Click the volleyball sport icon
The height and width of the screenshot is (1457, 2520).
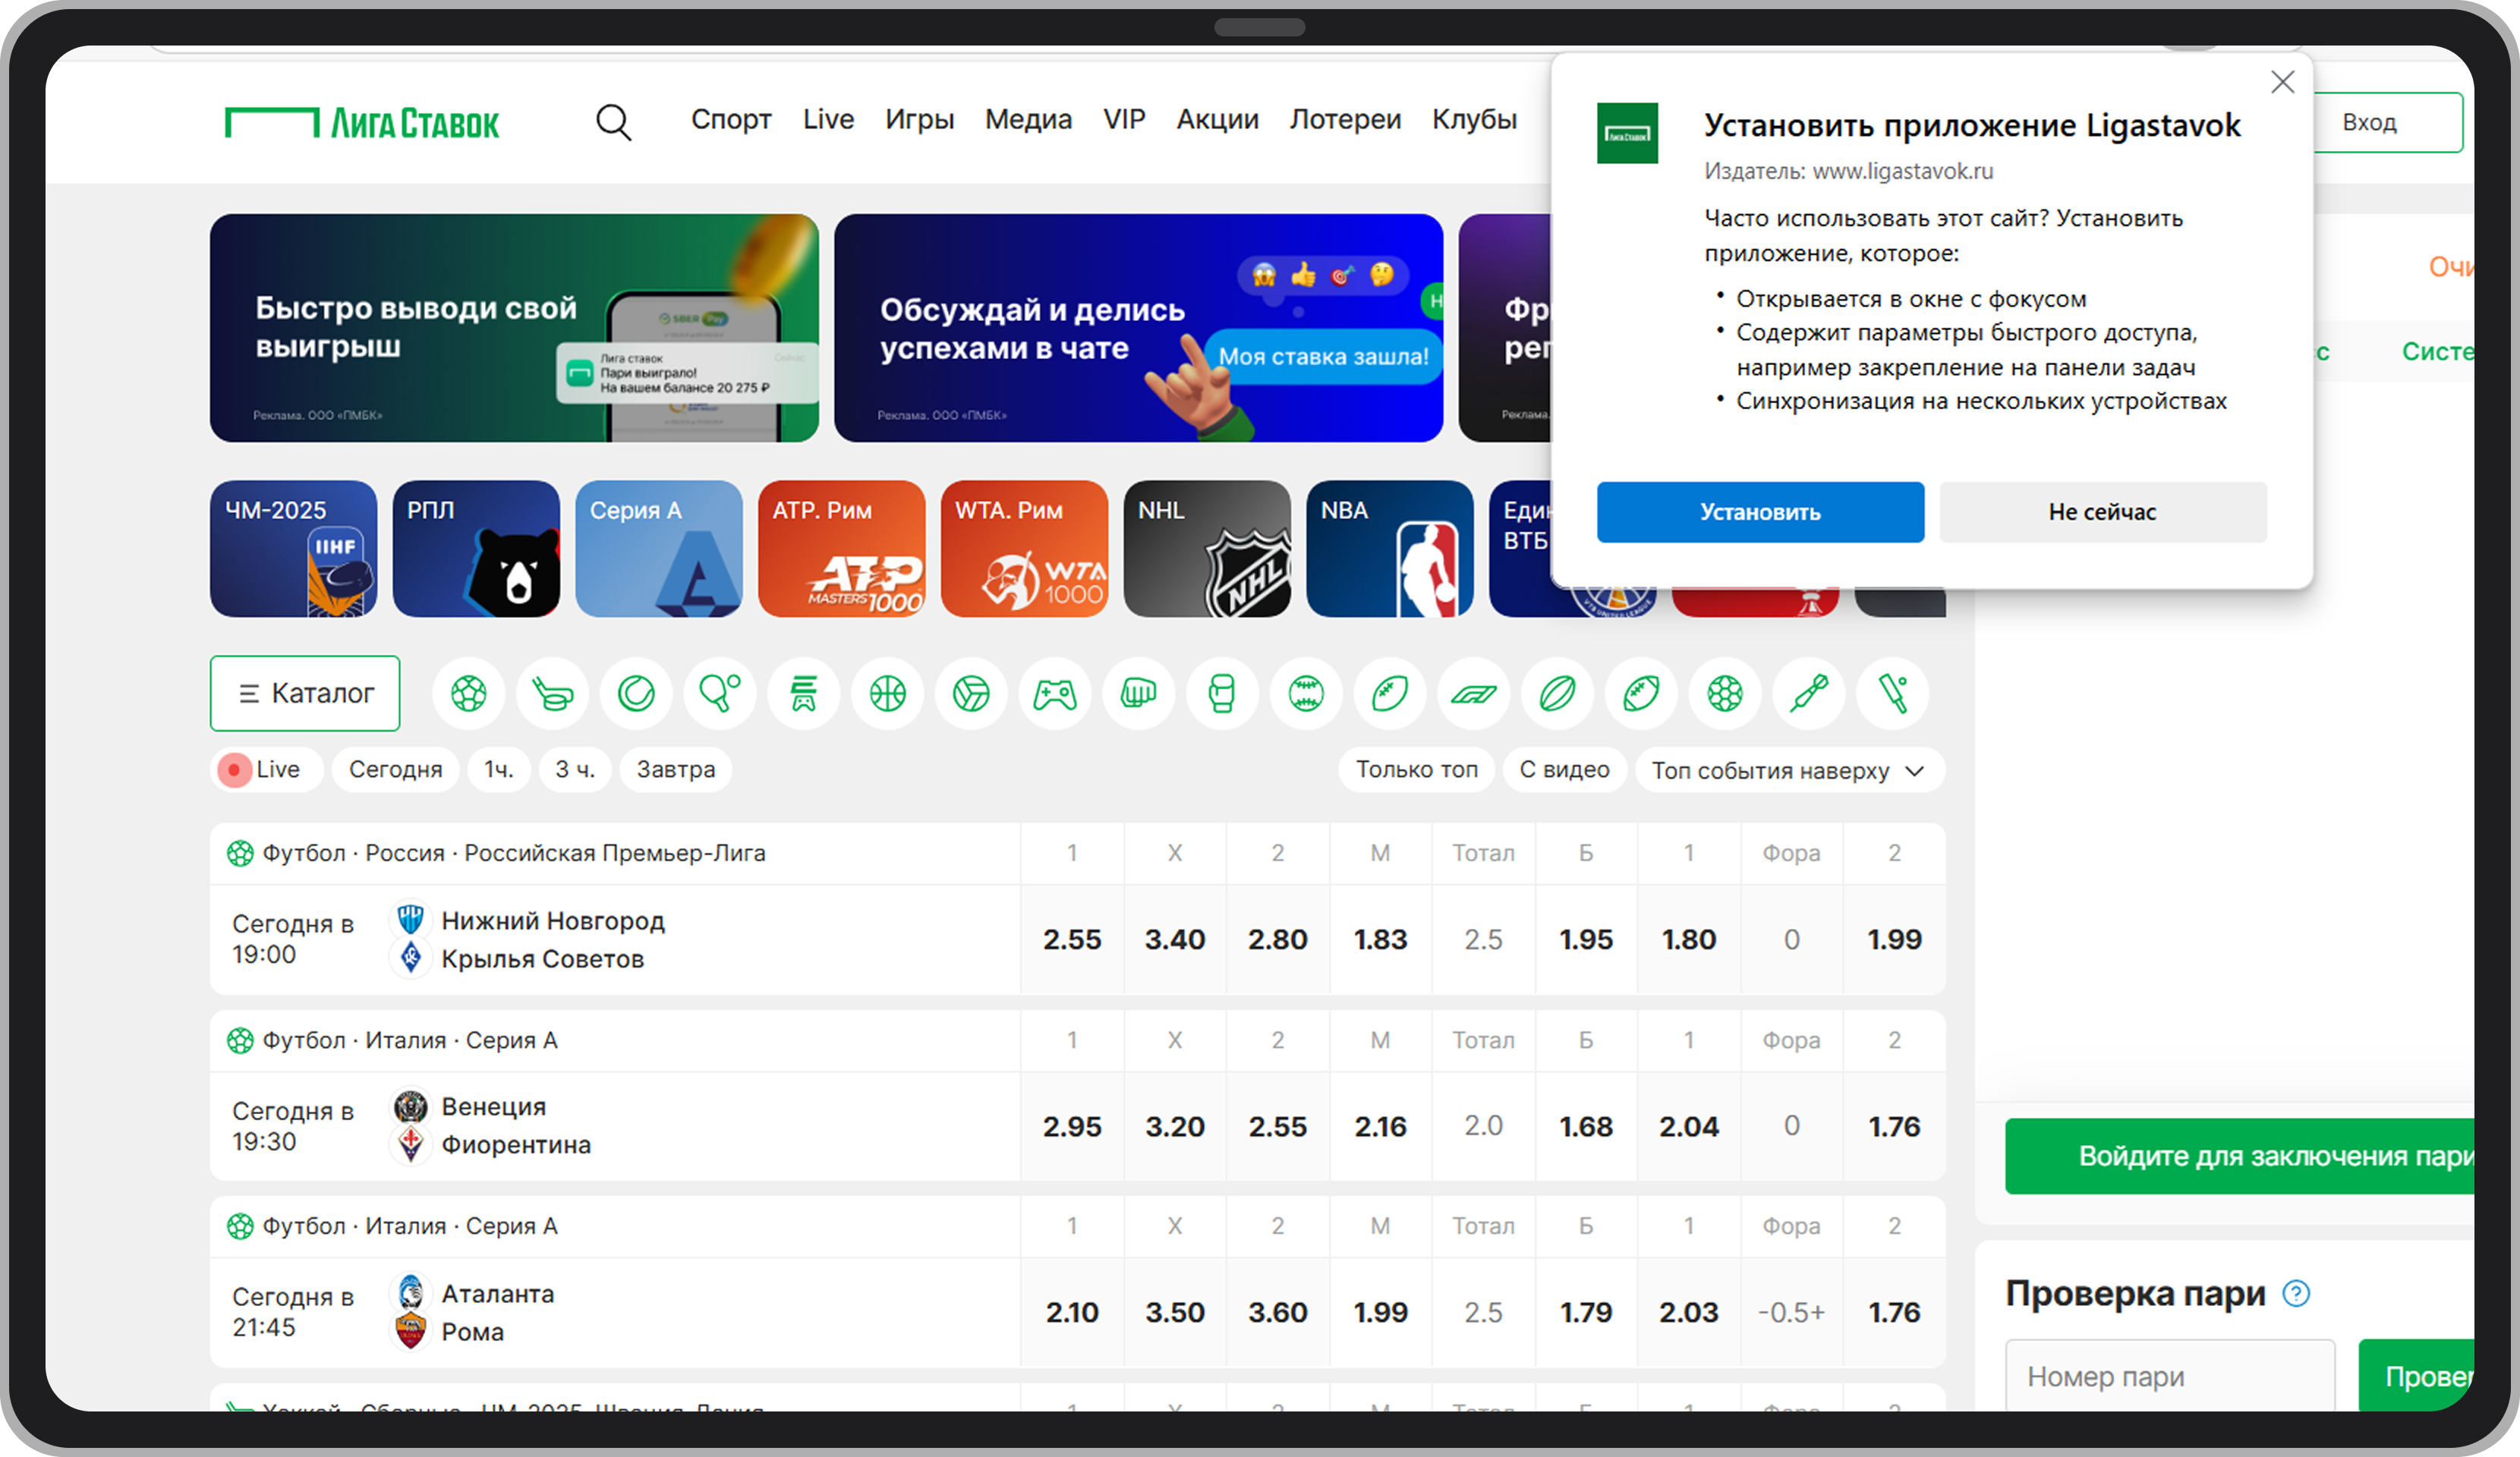[x=971, y=693]
